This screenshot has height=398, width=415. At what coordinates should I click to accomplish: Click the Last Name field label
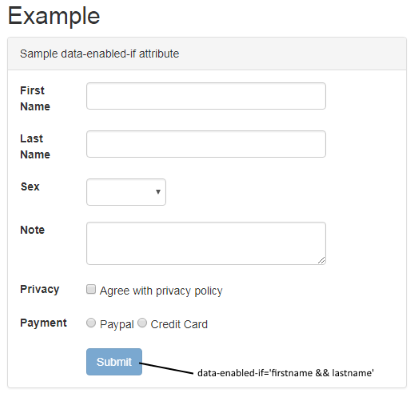pyautogui.click(x=35, y=146)
